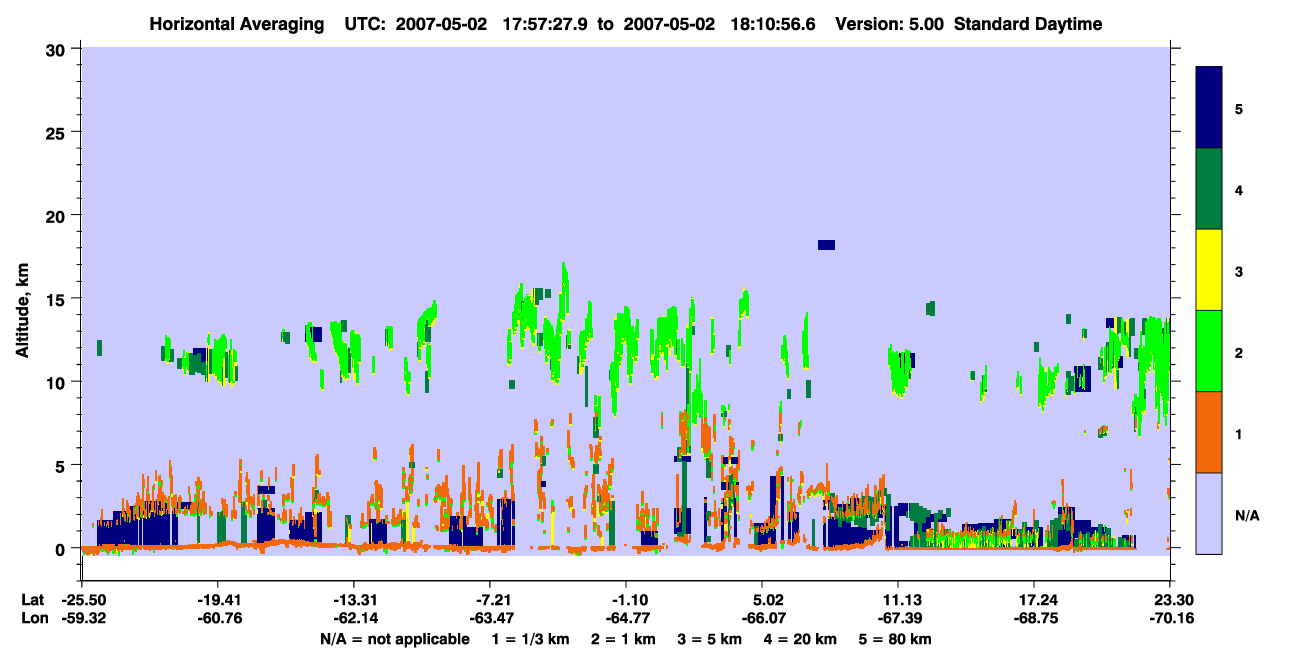The width and height of the screenshot is (1300, 667).
Task: Click the y-axis tick label 30
Action: pos(58,49)
